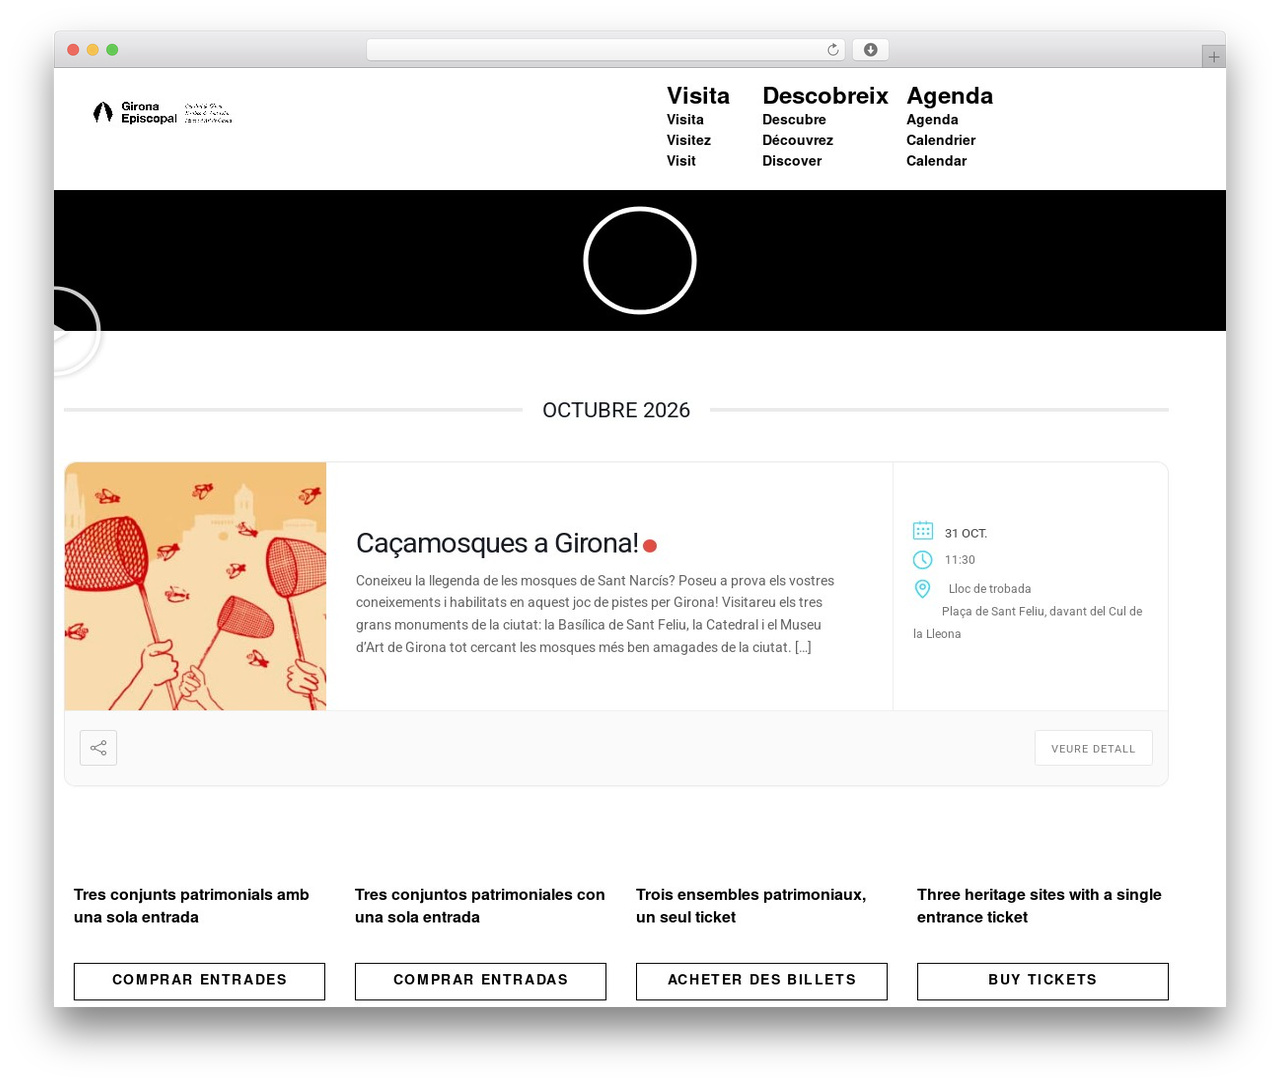
Task: Select the Spanish Descubre link
Action: click(794, 120)
